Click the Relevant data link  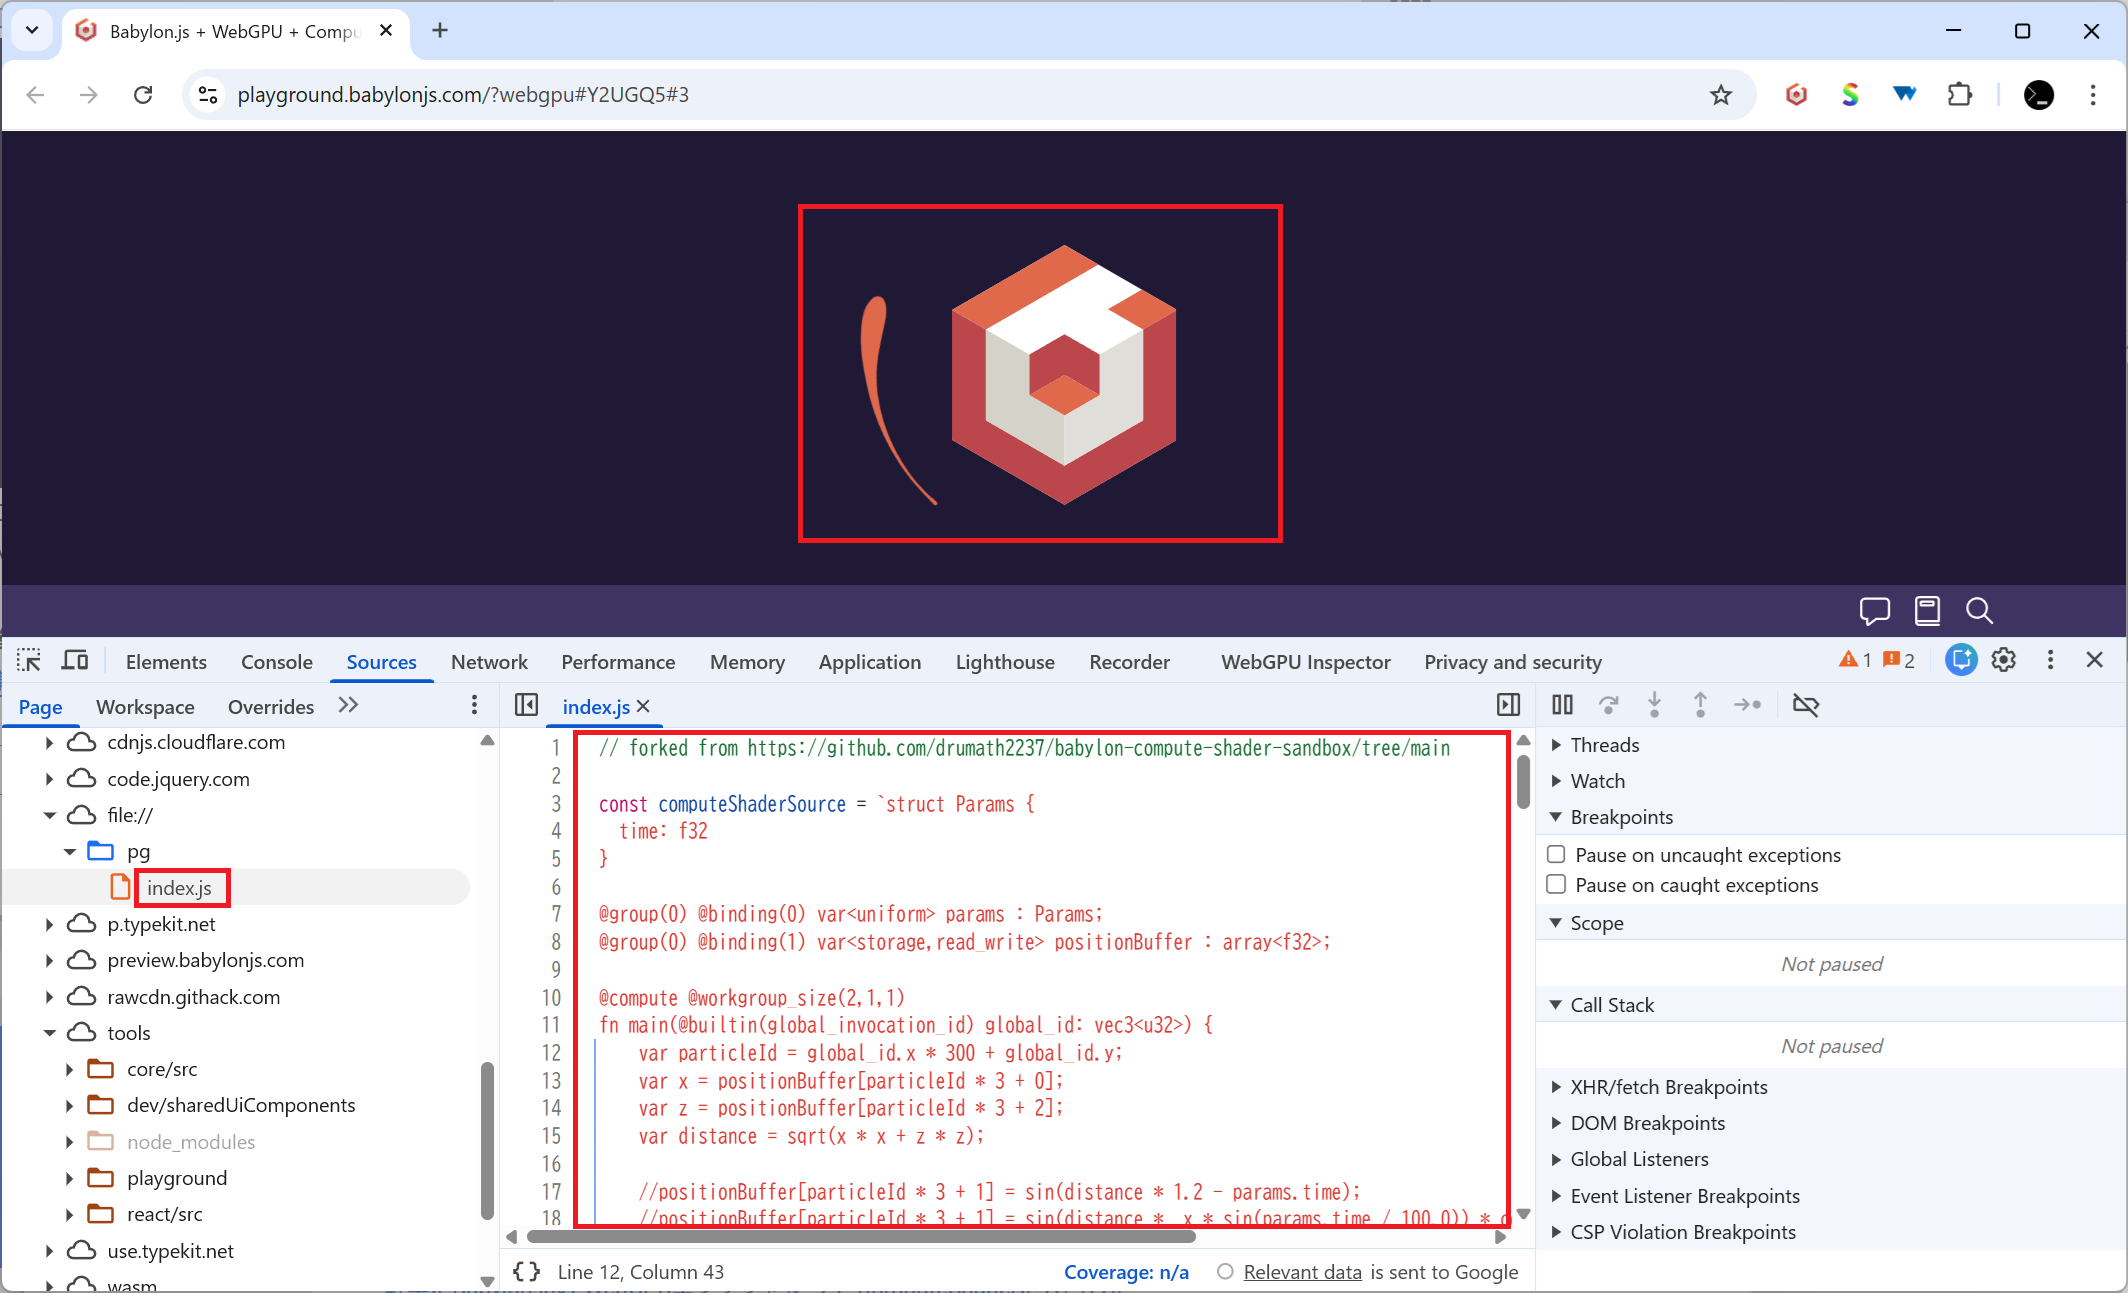point(1302,1272)
